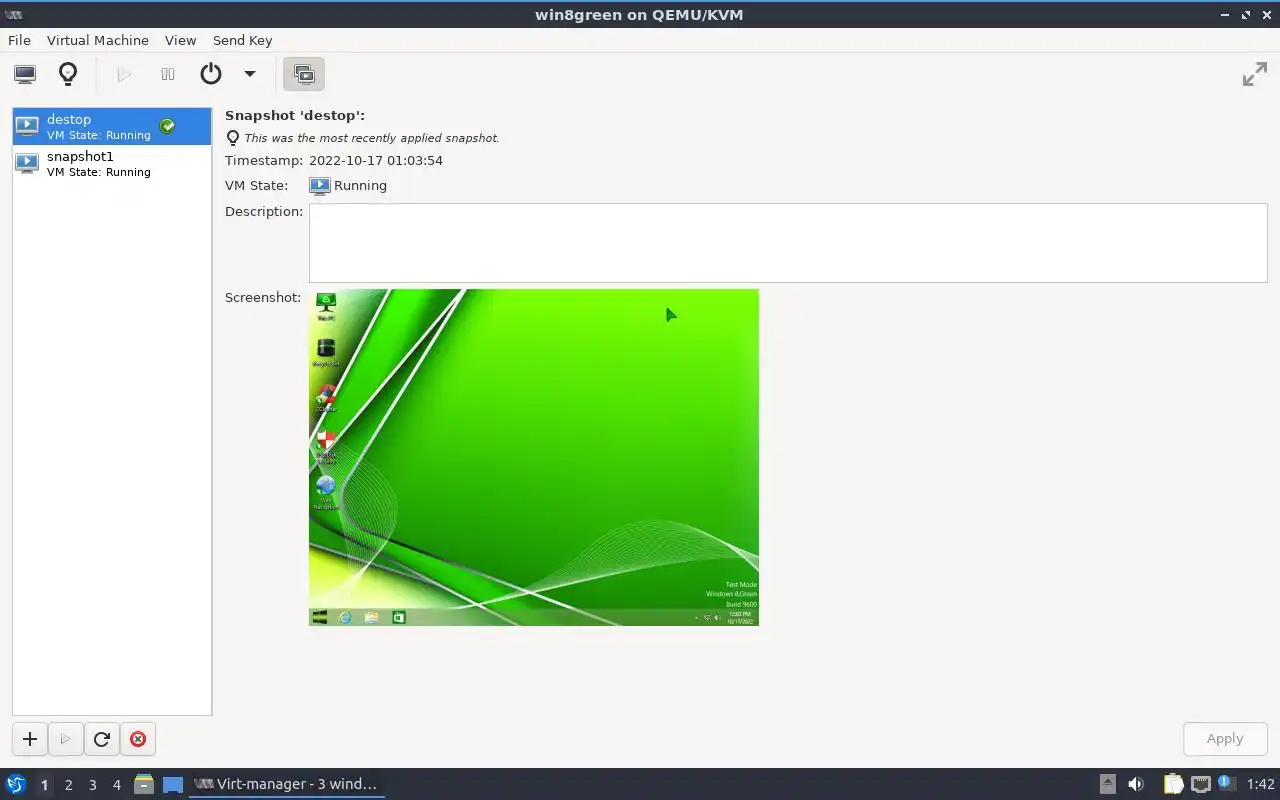The width and height of the screenshot is (1280, 800).
Task: Switch VM window to fullscreen
Action: 1254,74
